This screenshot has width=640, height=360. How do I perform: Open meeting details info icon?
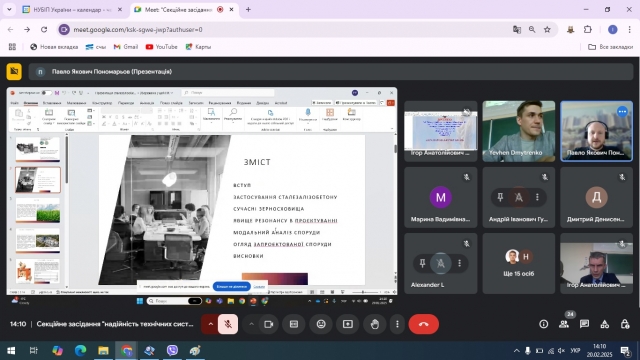tap(544, 324)
